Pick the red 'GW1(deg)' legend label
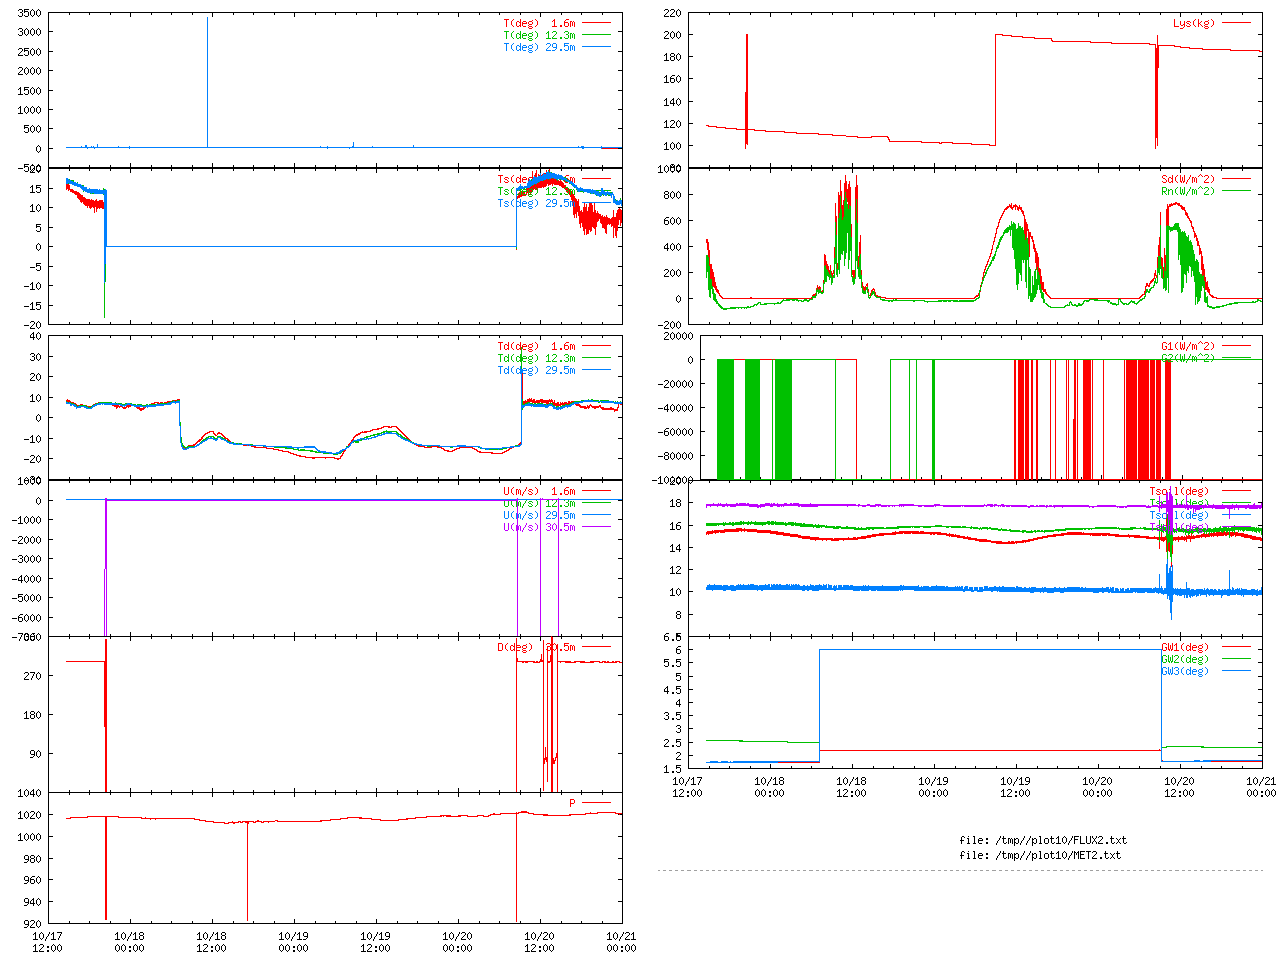The height and width of the screenshot is (960, 1280). (x=1185, y=647)
